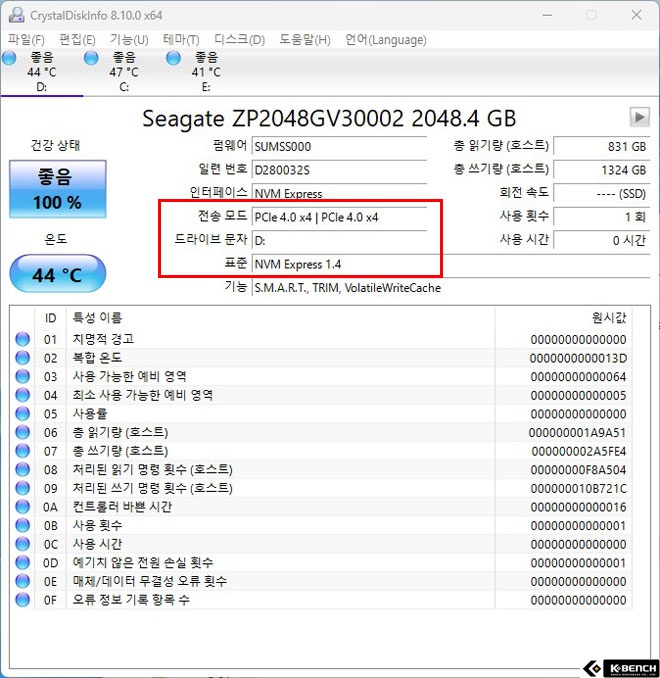Click status icon for ID 02 복합 온도
Viewport: 660px width, 678px height.
click(22, 358)
